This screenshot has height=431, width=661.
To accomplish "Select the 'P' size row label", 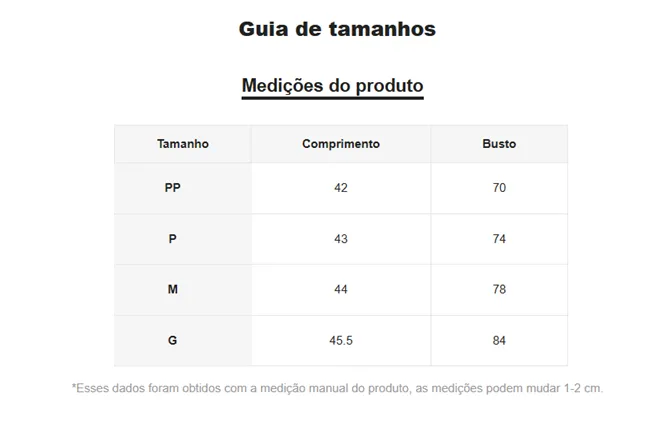I will tap(173, 239).
